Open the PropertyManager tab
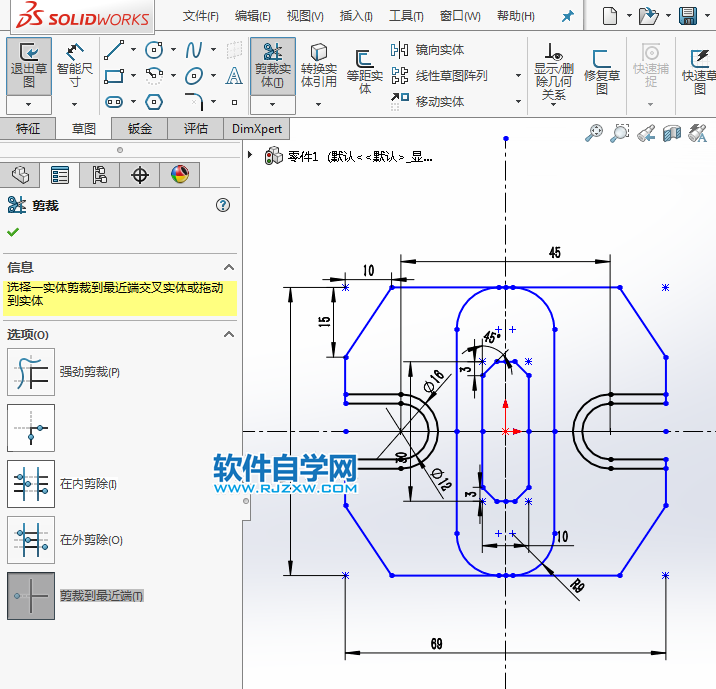Screen dimensions: 716x689 tap(60, 175)
